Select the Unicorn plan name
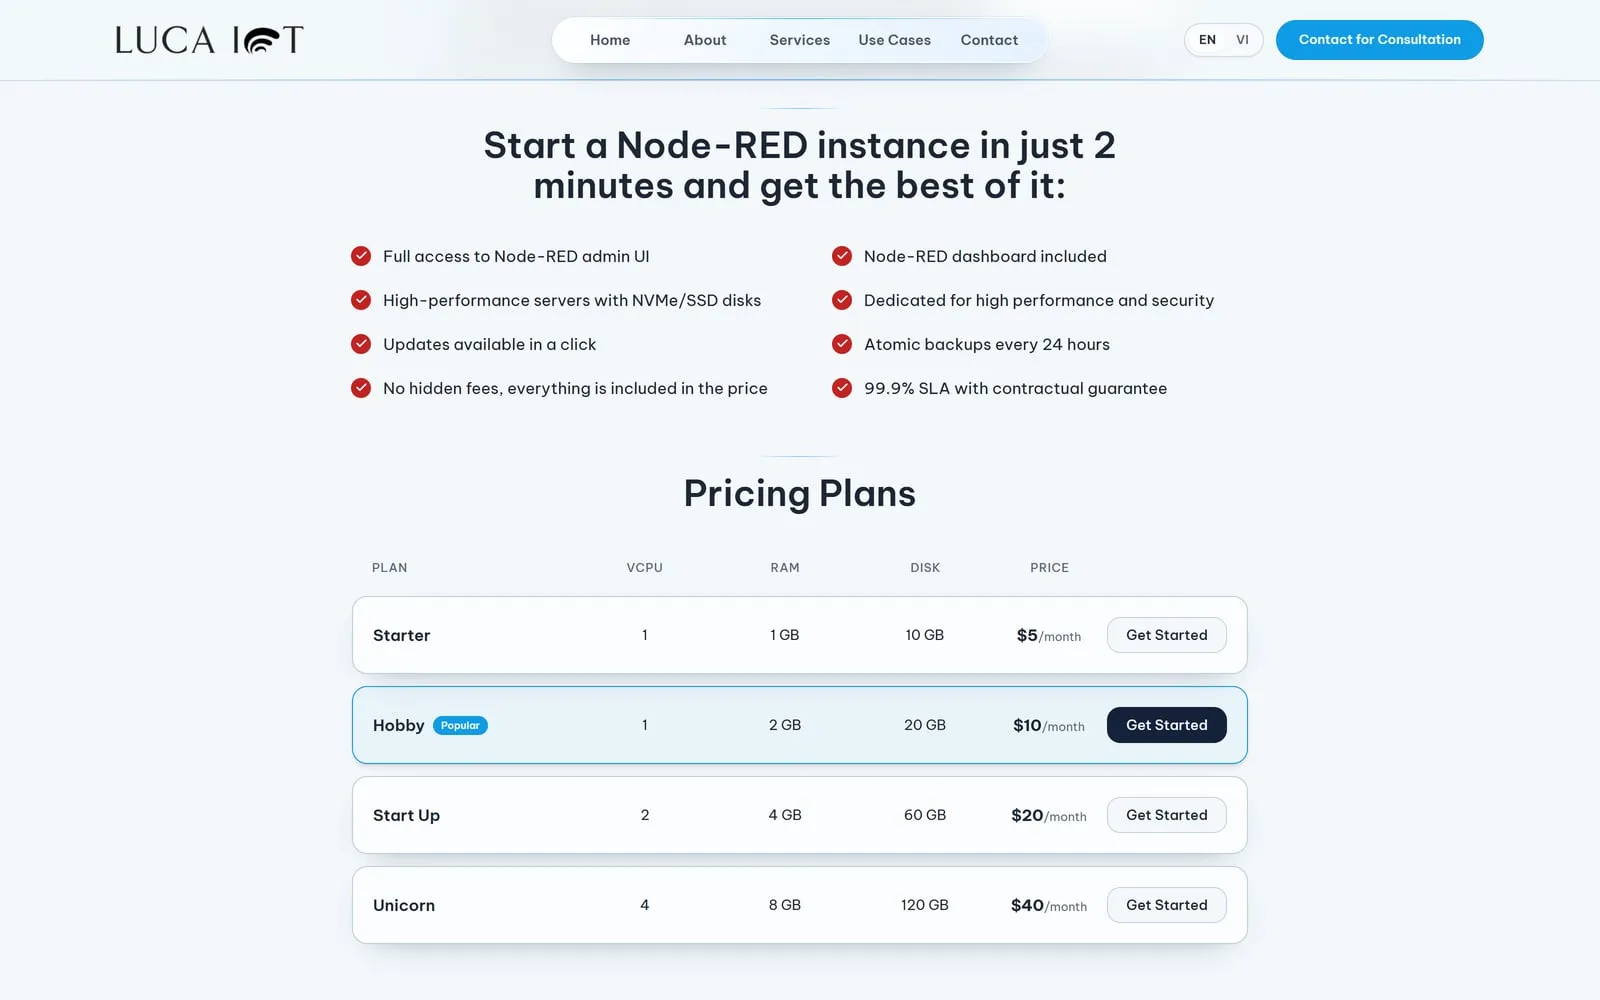Image resolution: width=1600 pixels, height=1000 pixels. coord(404,905)
